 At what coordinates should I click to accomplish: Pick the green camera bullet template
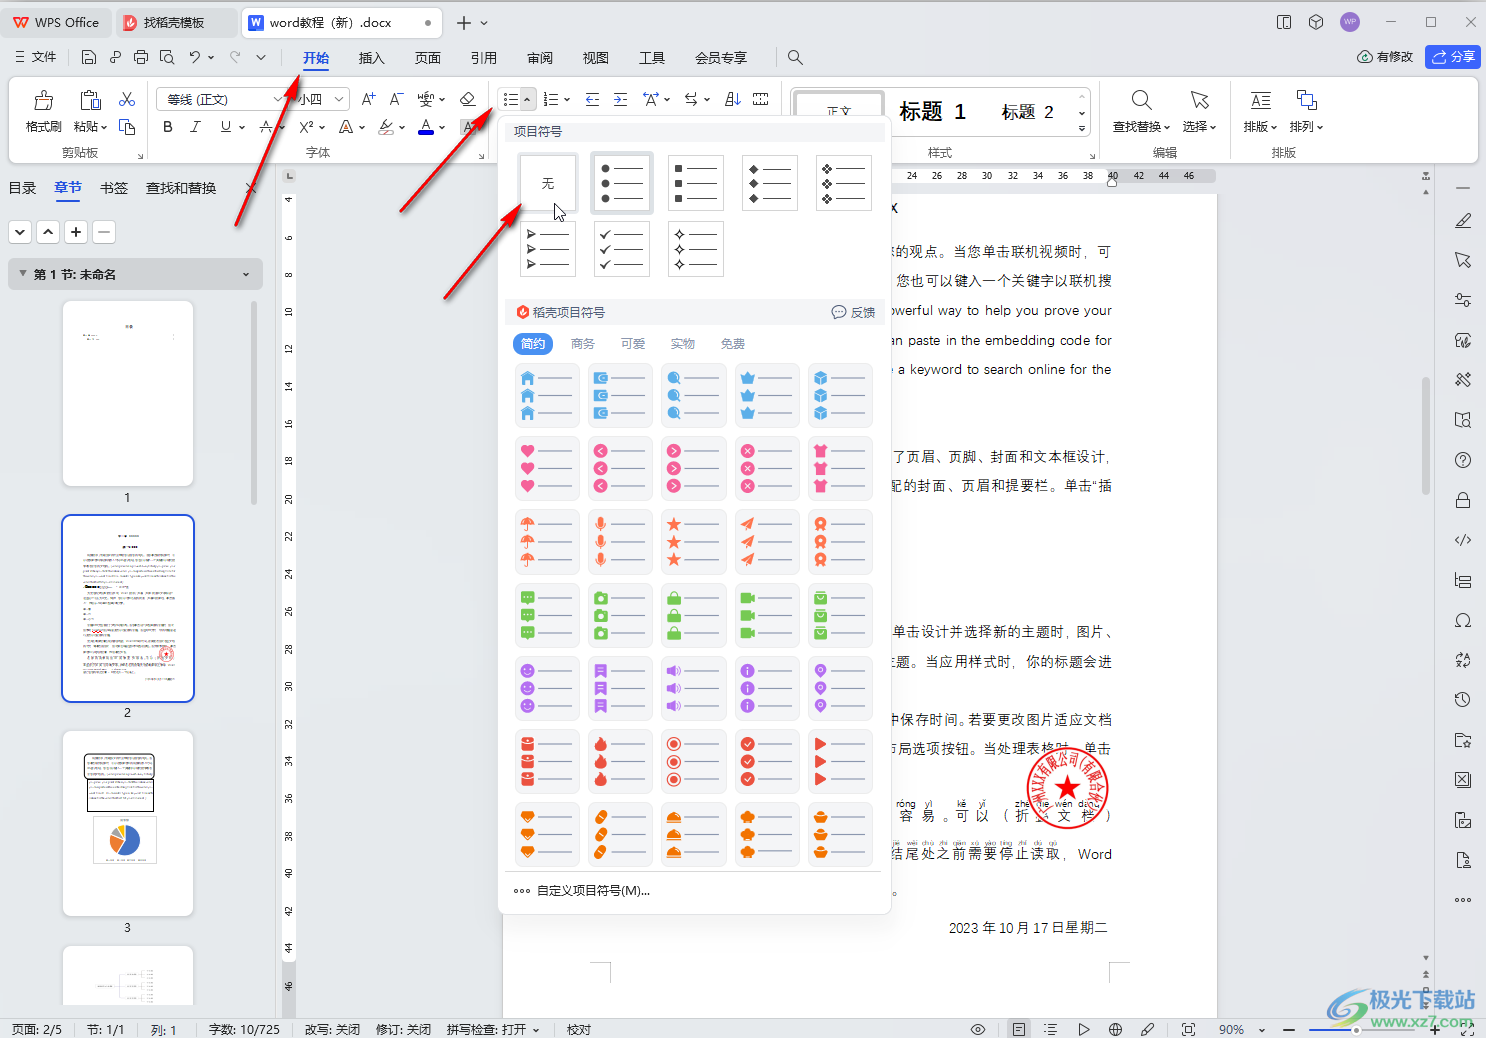coord(621,615)
